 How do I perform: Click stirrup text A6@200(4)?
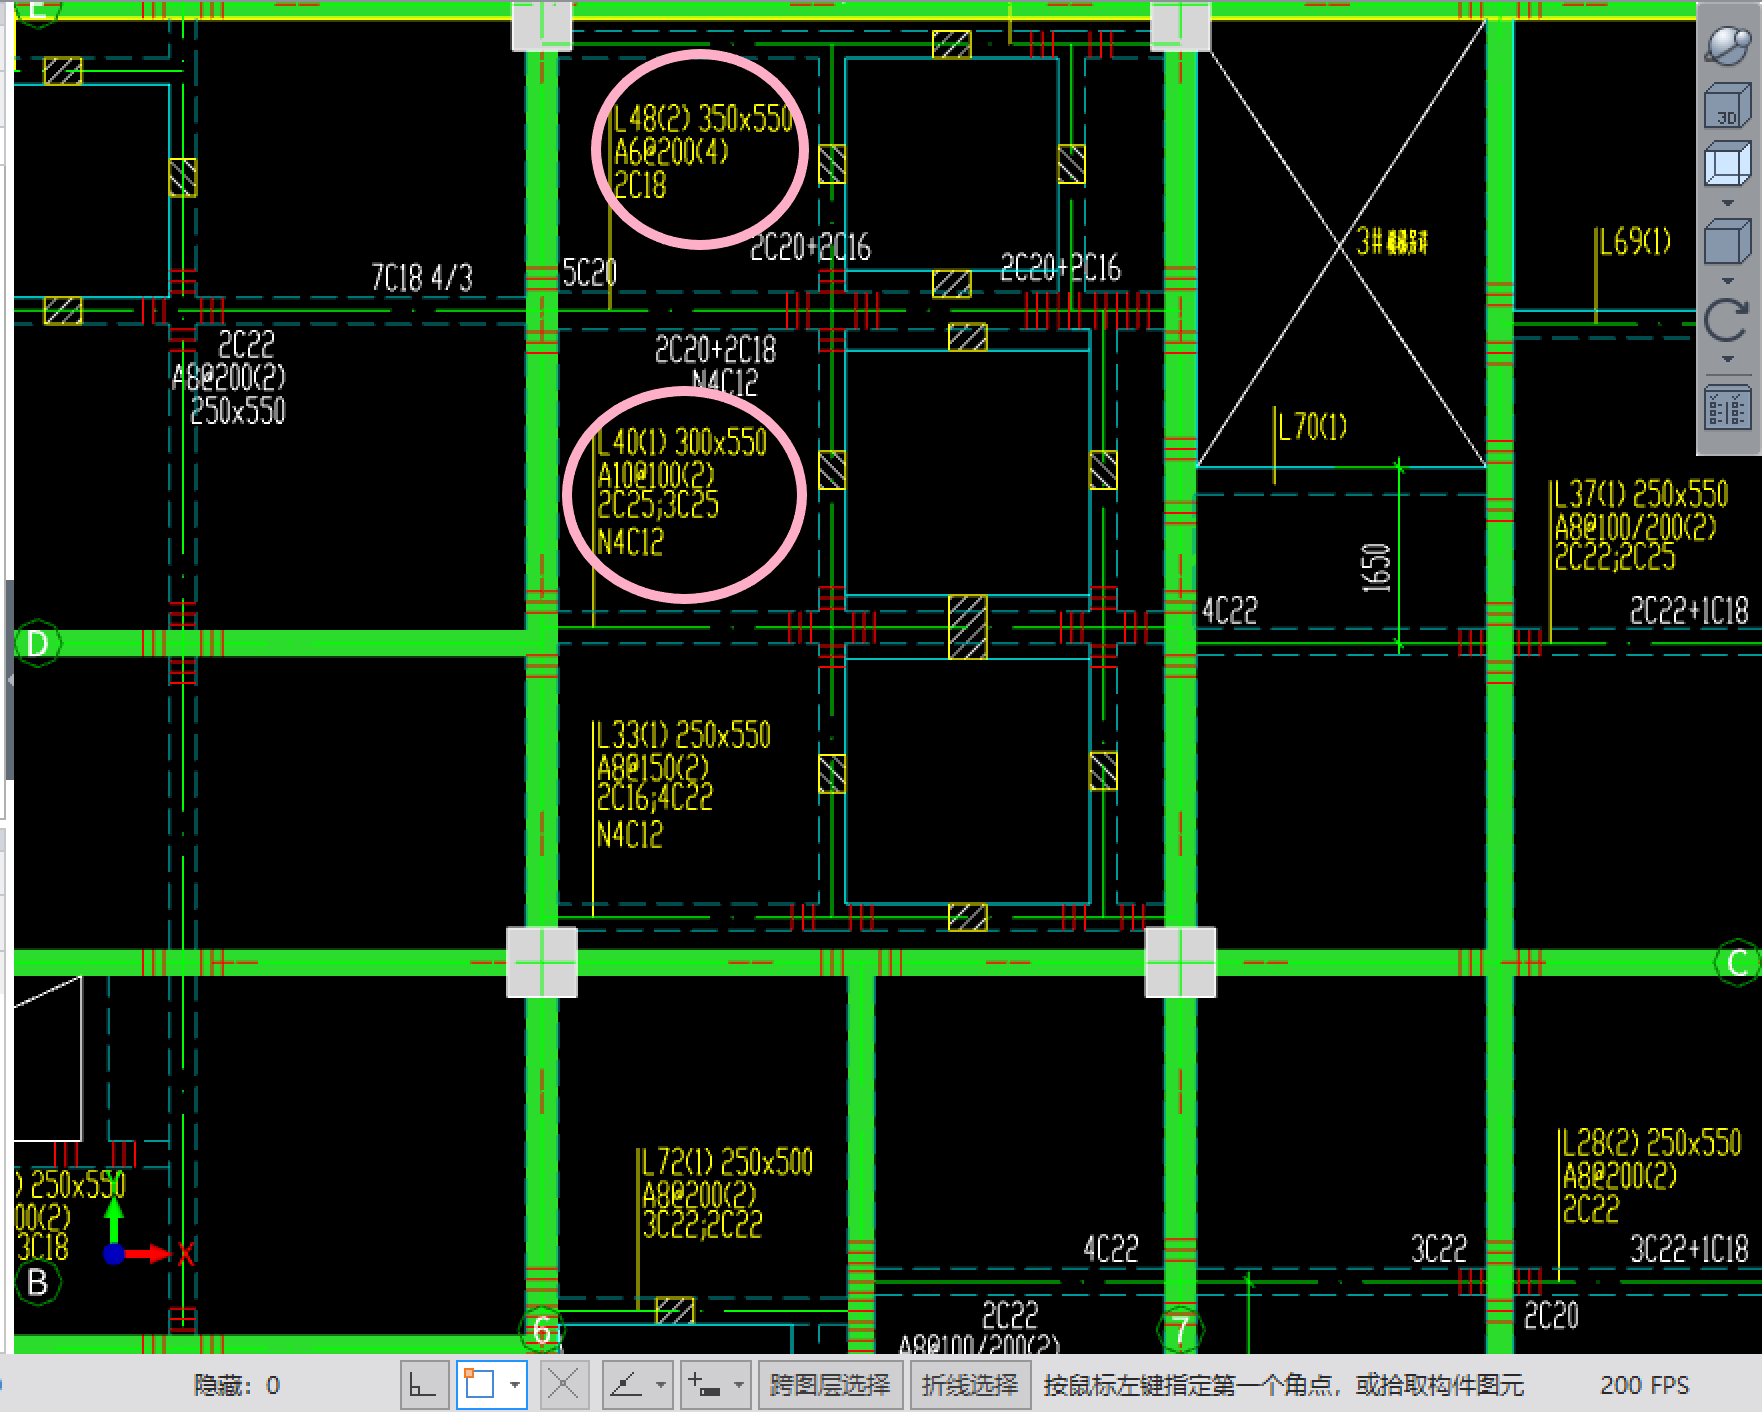point(672,152)
